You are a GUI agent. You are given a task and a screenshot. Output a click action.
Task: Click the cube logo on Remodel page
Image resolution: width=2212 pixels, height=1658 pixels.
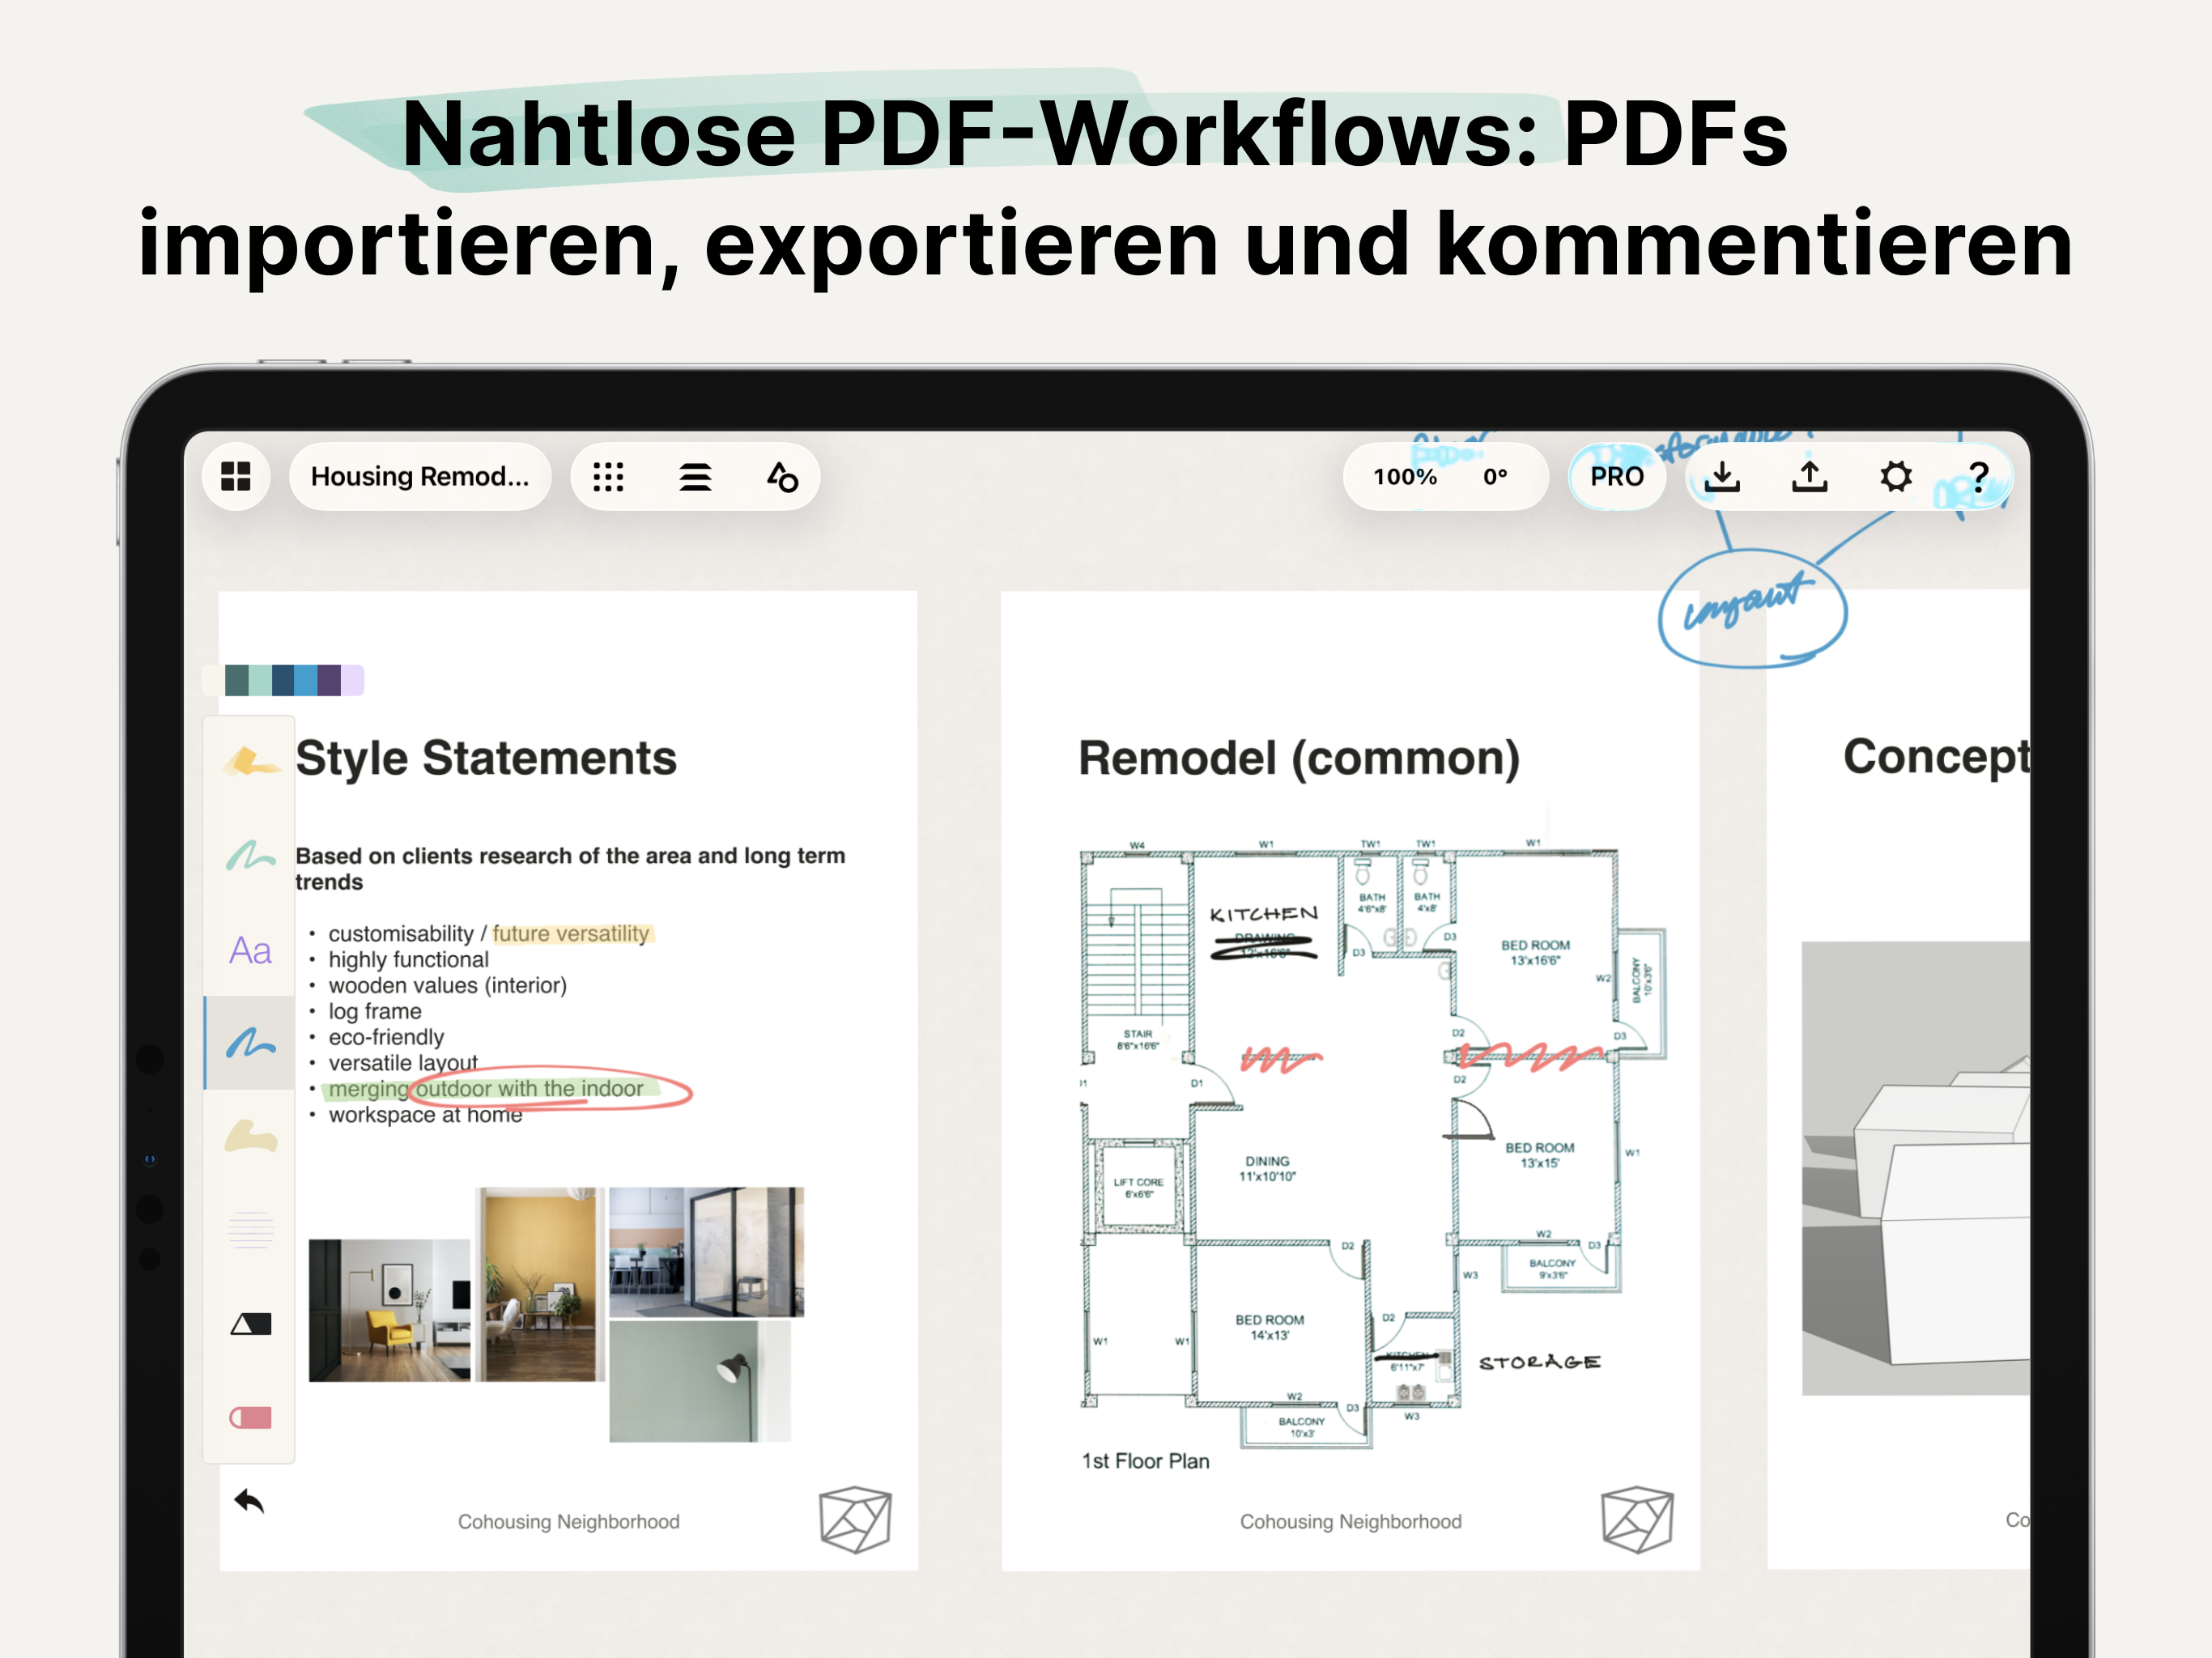(1637, 1520)
